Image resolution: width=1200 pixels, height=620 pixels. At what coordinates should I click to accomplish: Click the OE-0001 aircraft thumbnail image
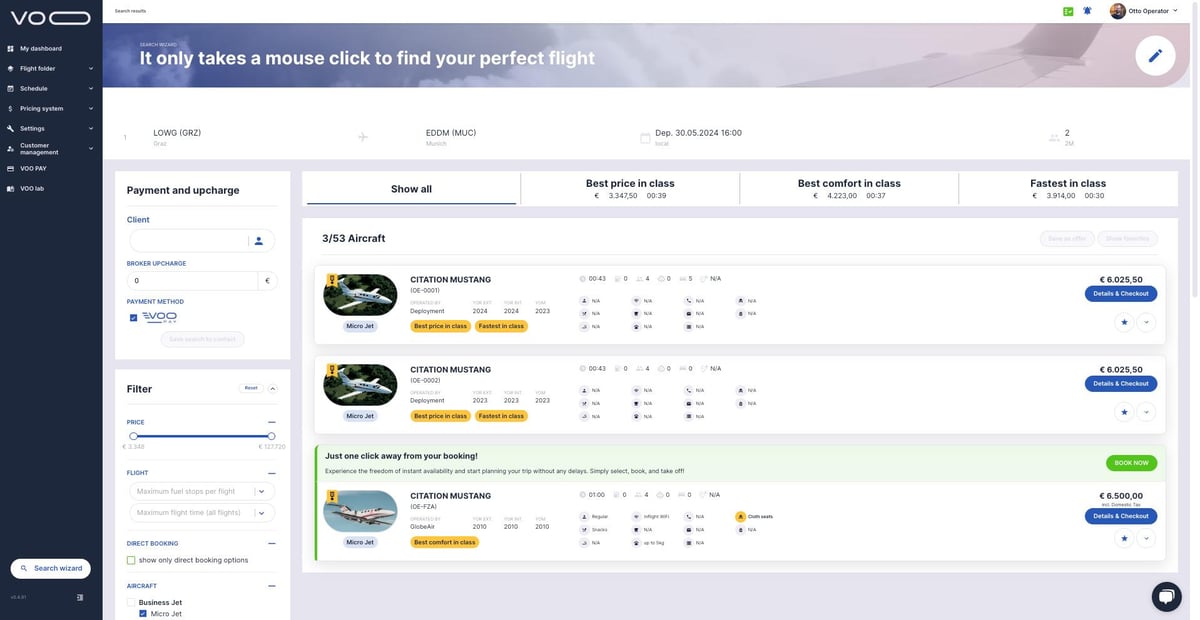point(360,295)
